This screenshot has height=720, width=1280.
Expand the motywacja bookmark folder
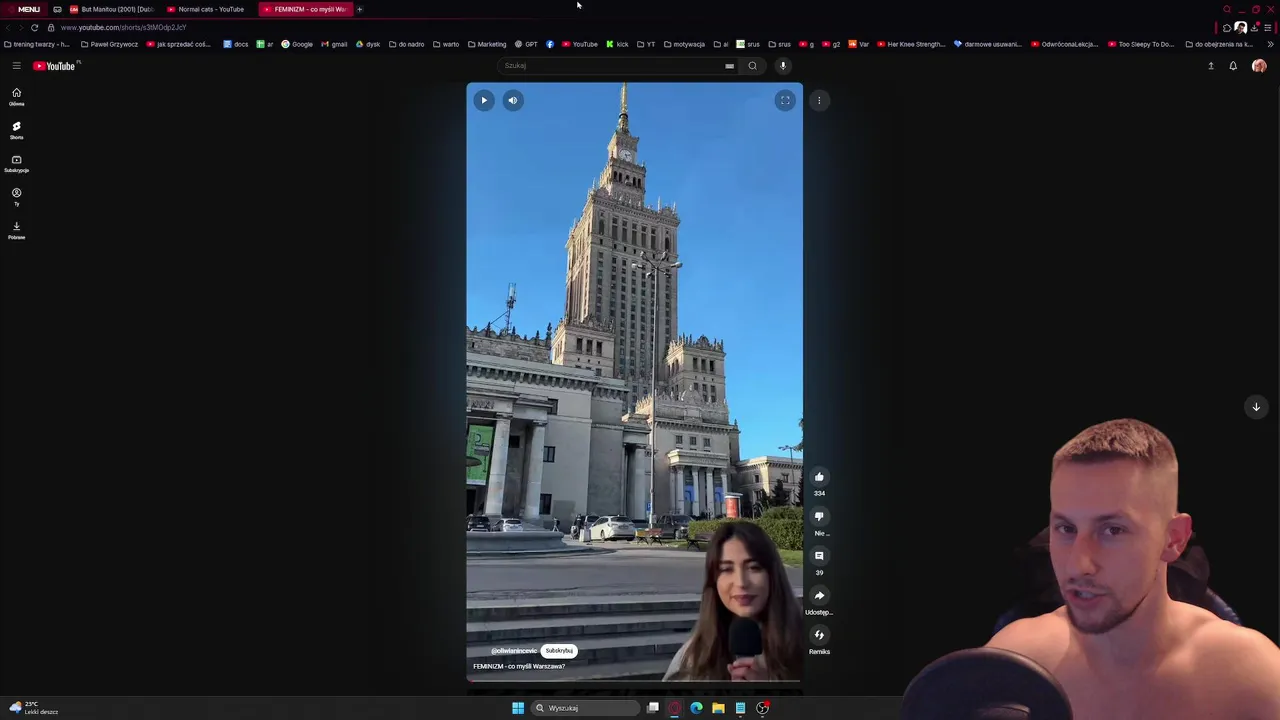click(684, 44)
